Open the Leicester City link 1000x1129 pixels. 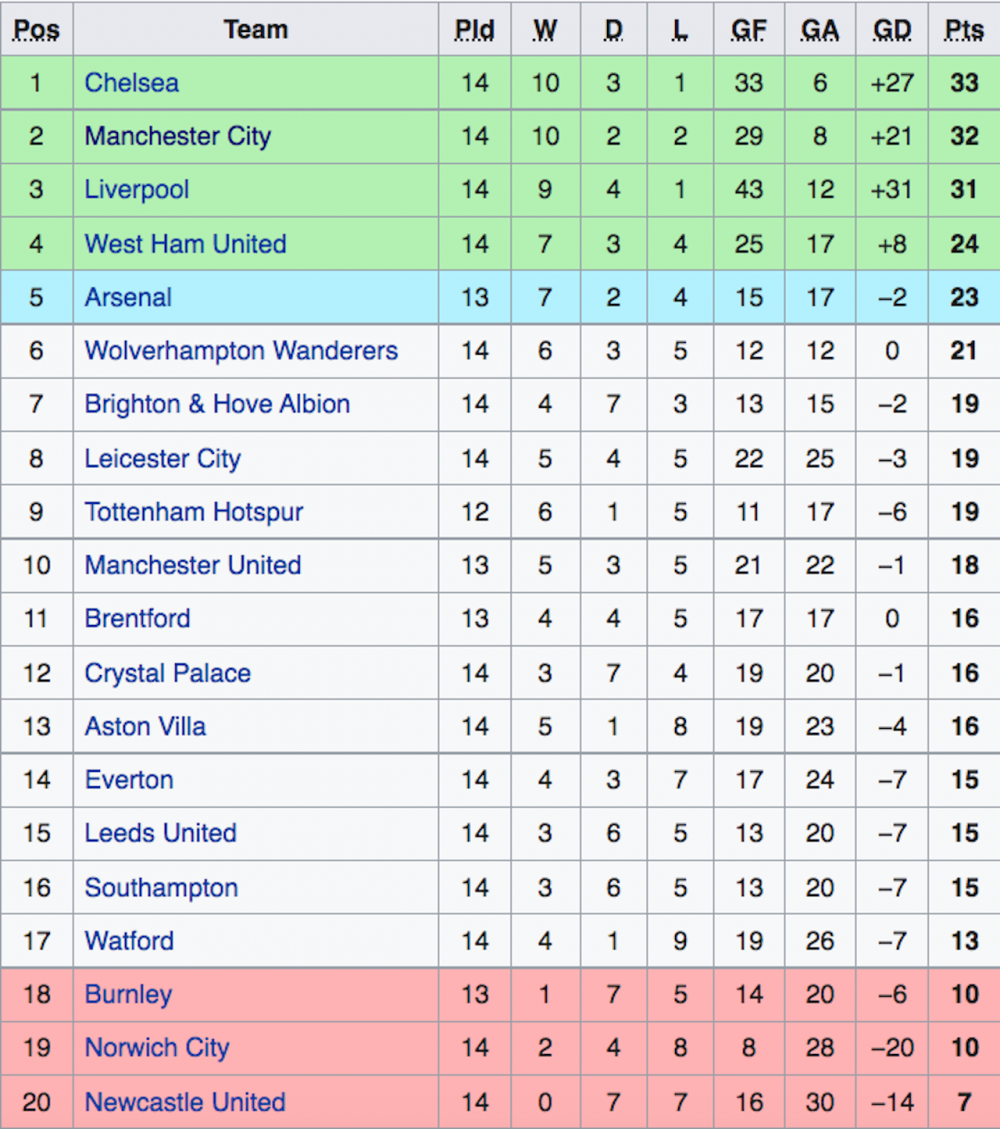pos(163,459)
